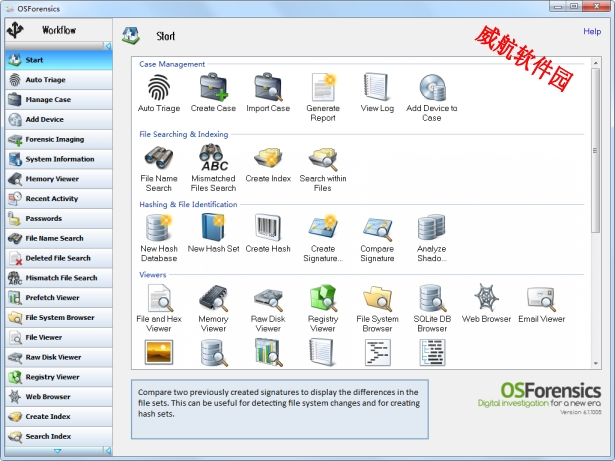Click the Create Index icon
The width and height of the screenshot is (615, 461).
click(x=268, y=158)
